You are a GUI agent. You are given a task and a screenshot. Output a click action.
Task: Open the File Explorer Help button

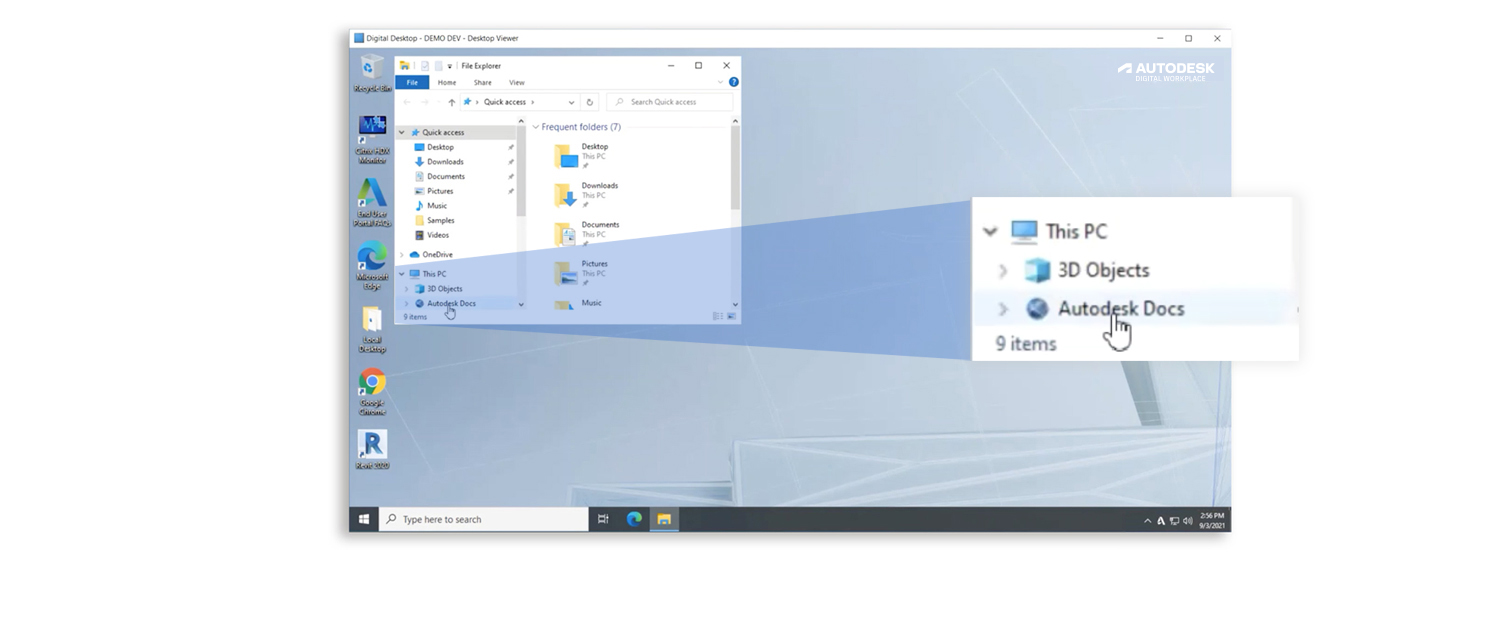[733, 82]
